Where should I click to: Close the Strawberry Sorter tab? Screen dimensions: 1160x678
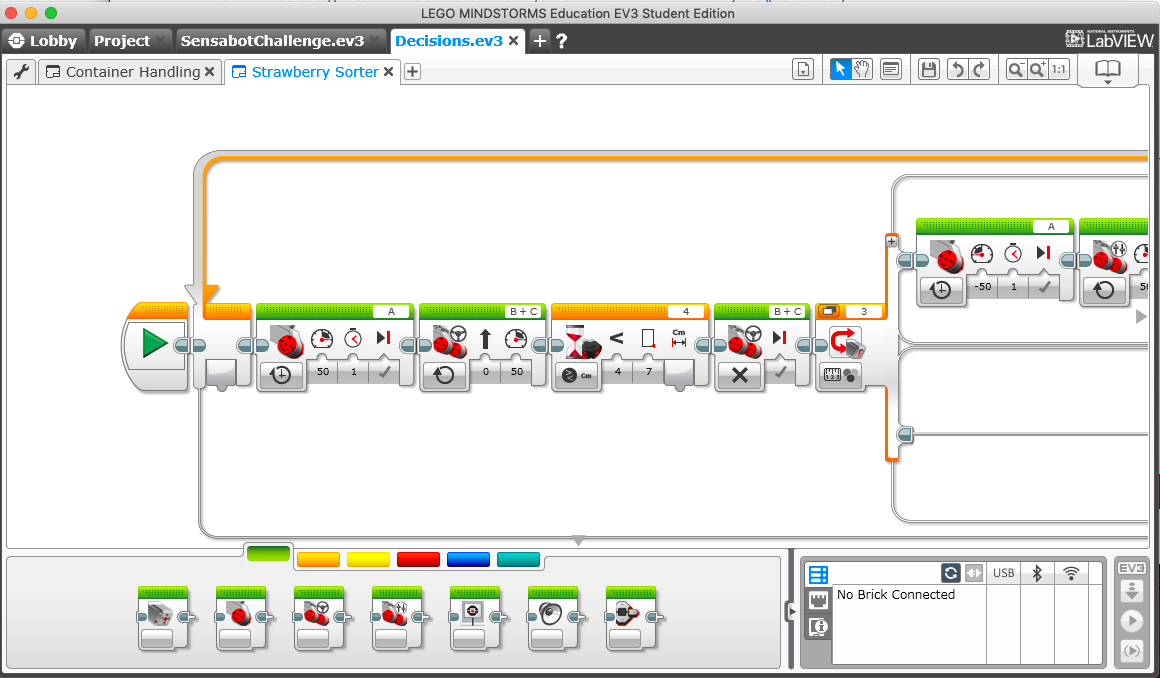[x=388, y=72]
